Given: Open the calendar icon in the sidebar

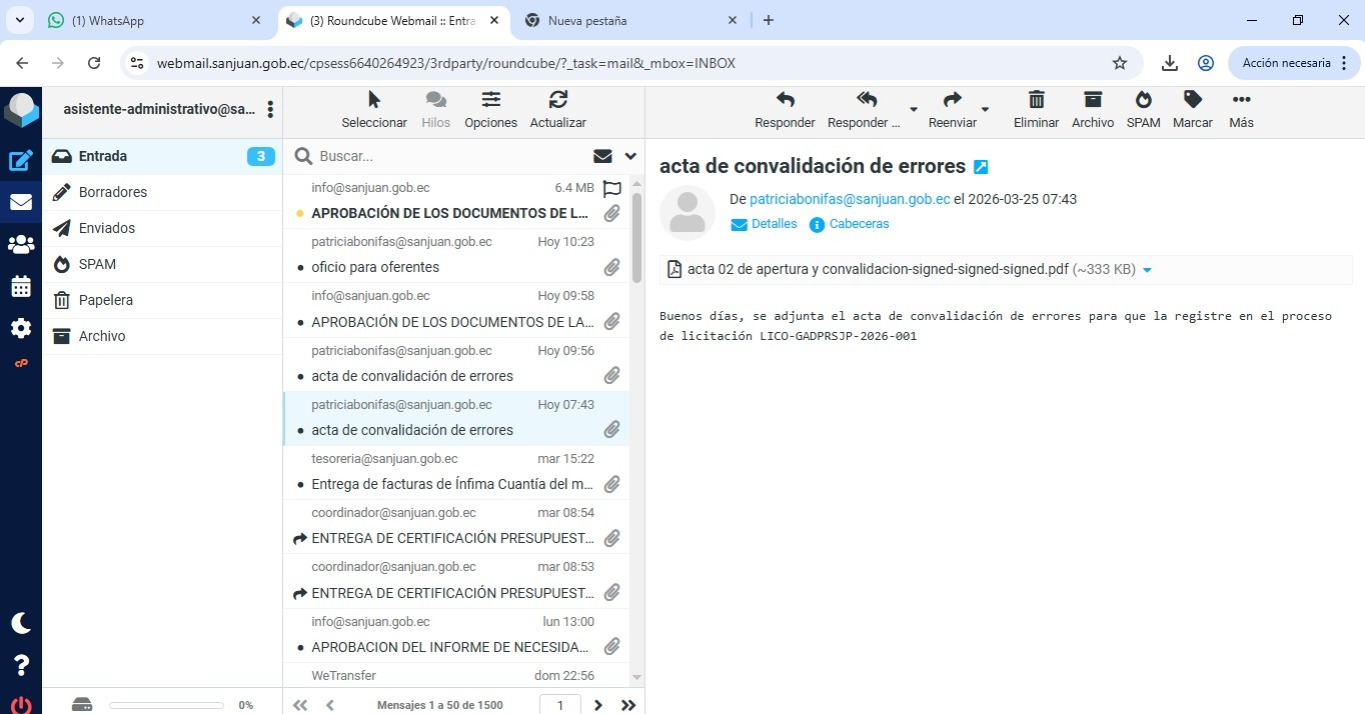Looking at the screenshot, I should tap(20, 287).
